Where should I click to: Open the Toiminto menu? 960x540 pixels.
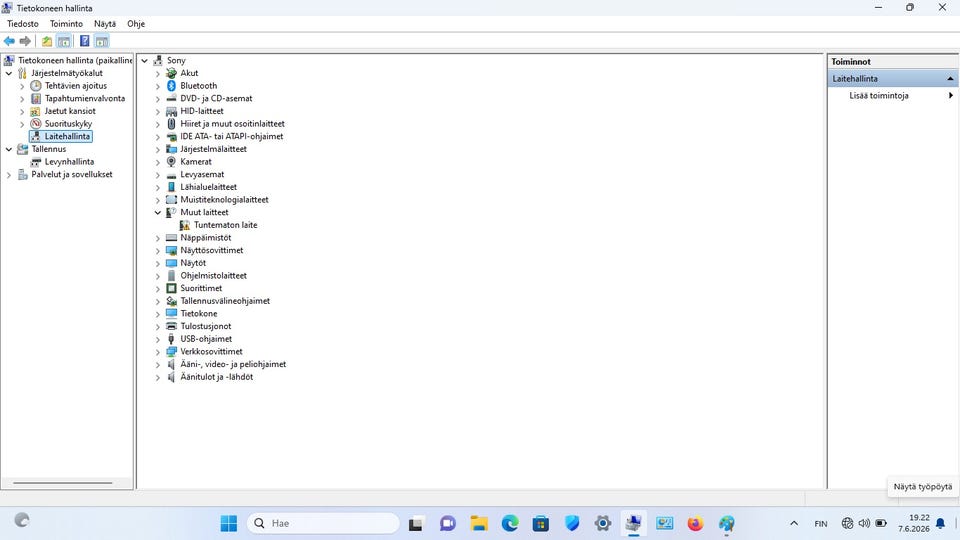coord(66,24)
